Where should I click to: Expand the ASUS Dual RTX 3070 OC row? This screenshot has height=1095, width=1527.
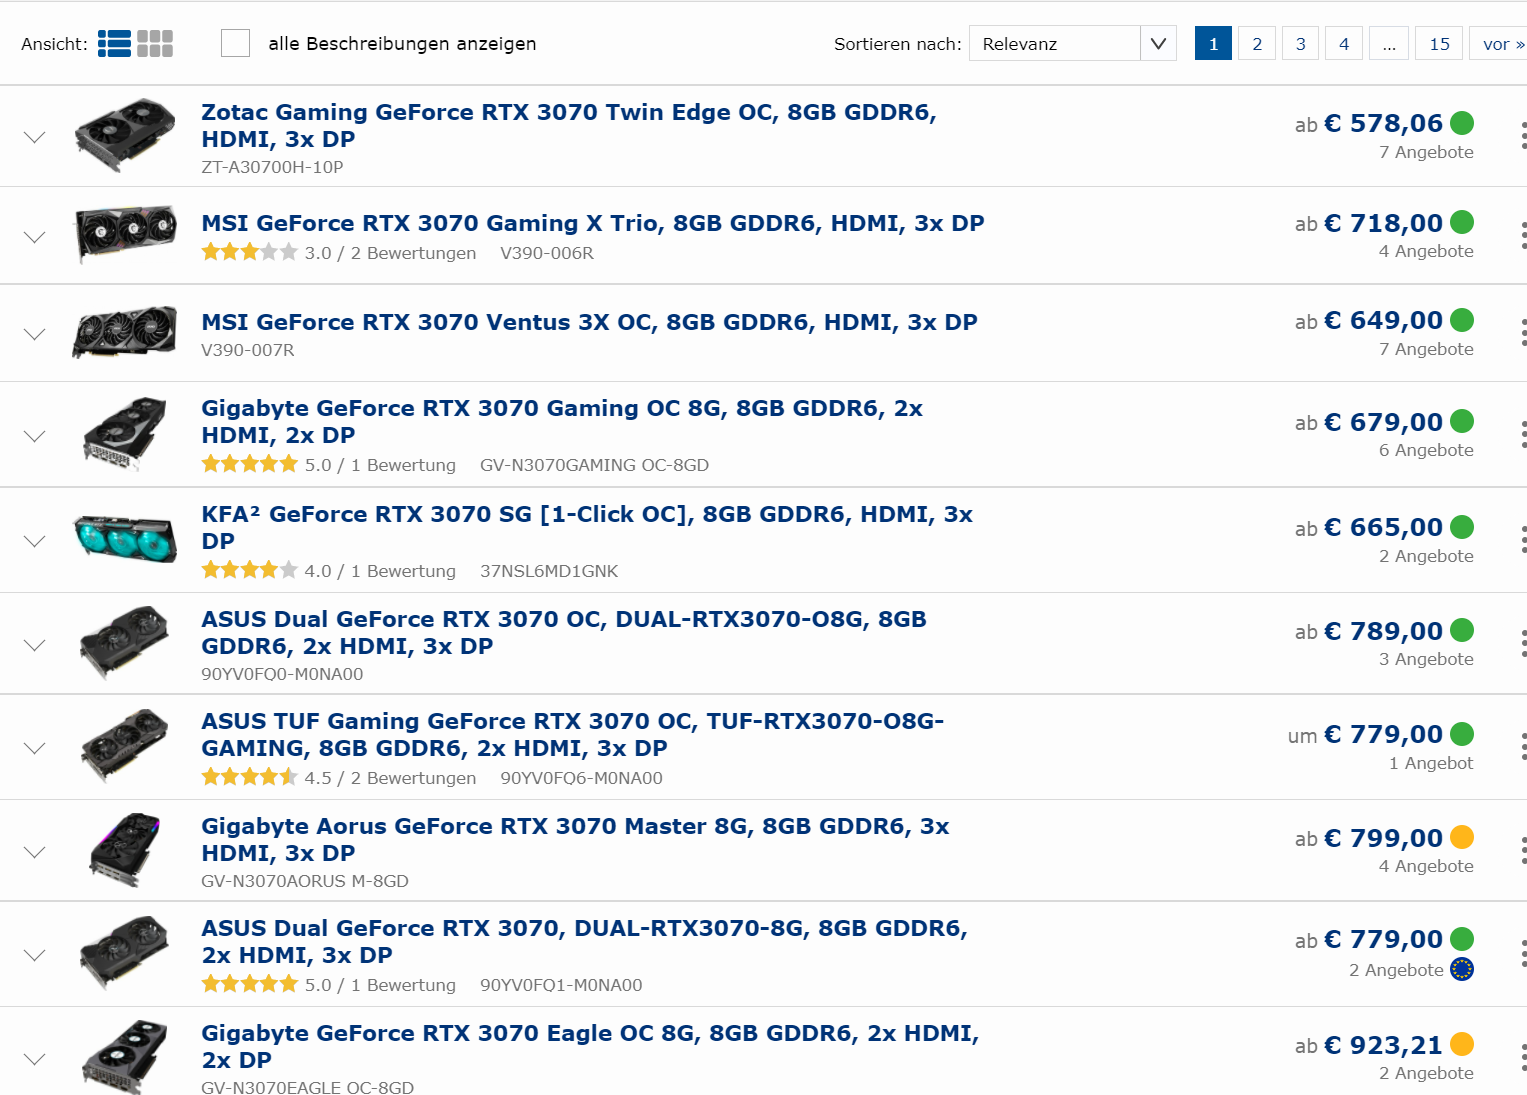[x=35, y=645]
